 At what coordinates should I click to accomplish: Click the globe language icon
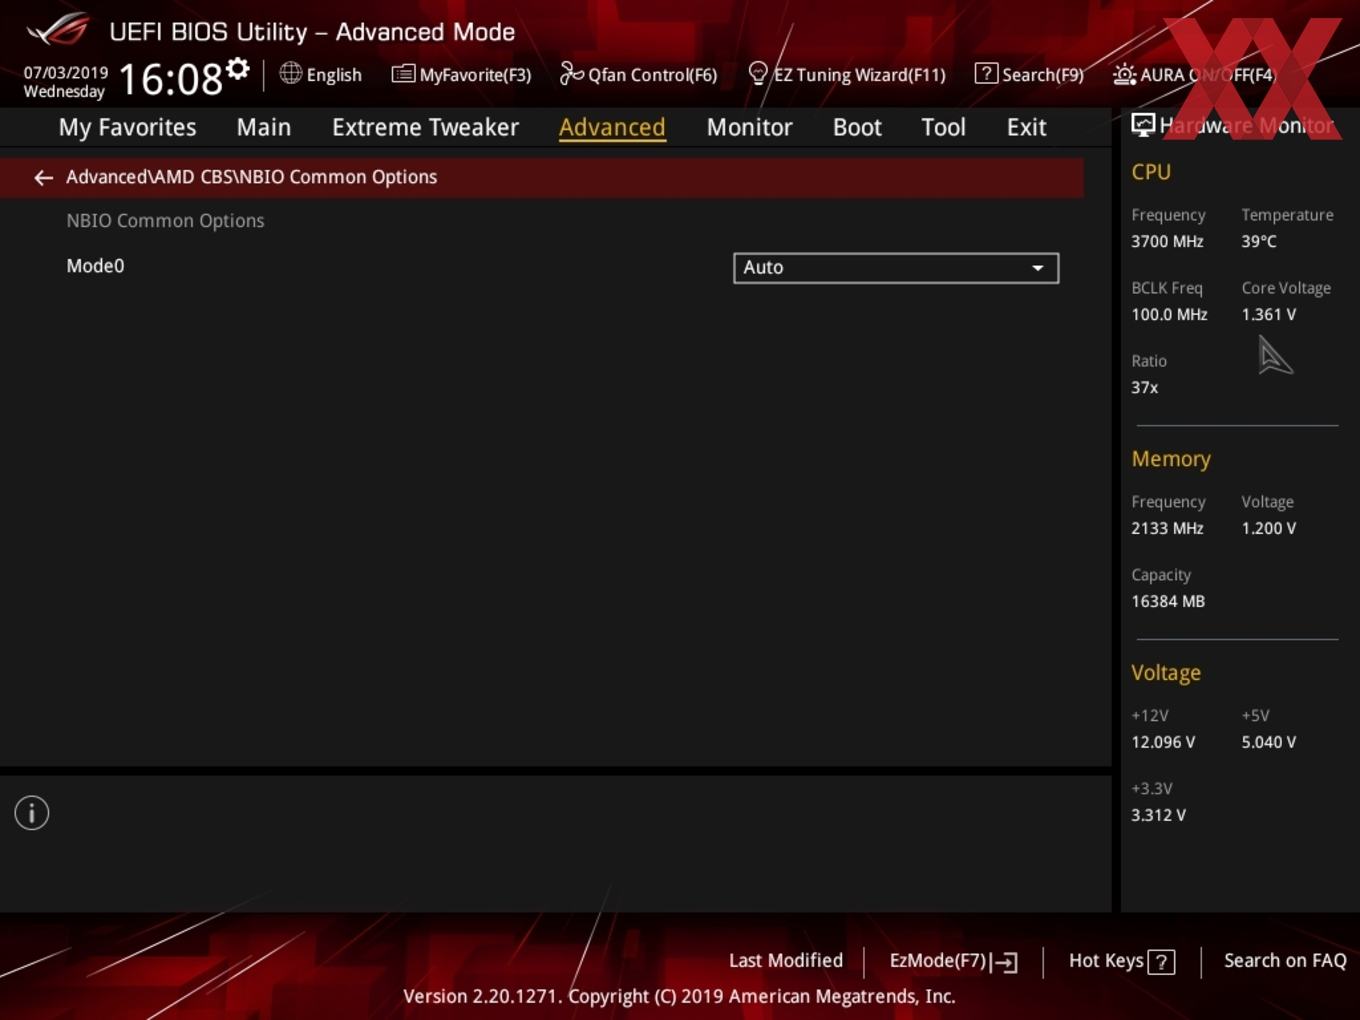point(290,73)
